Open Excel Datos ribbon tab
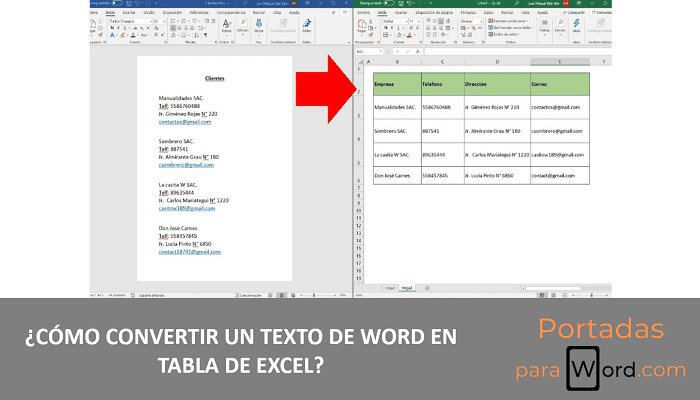This screenshot has width=700, height=400. click(x=489, y=12)
